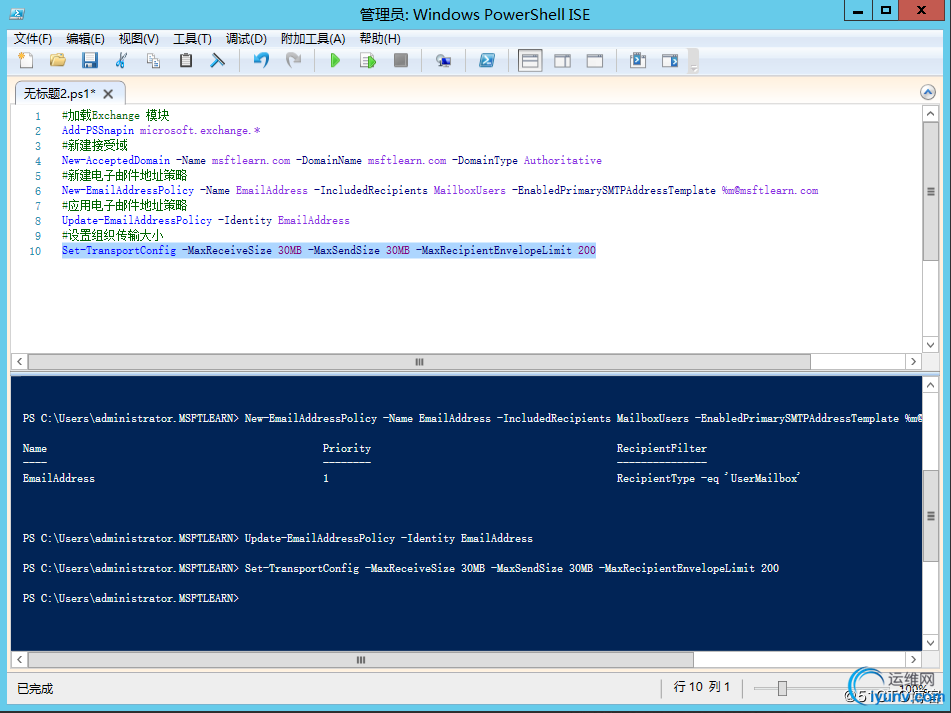Image resolution: width=951 pixels, height=713 pixels.
Task: Cut selection with scissors icon
Action: coord(121,60)
